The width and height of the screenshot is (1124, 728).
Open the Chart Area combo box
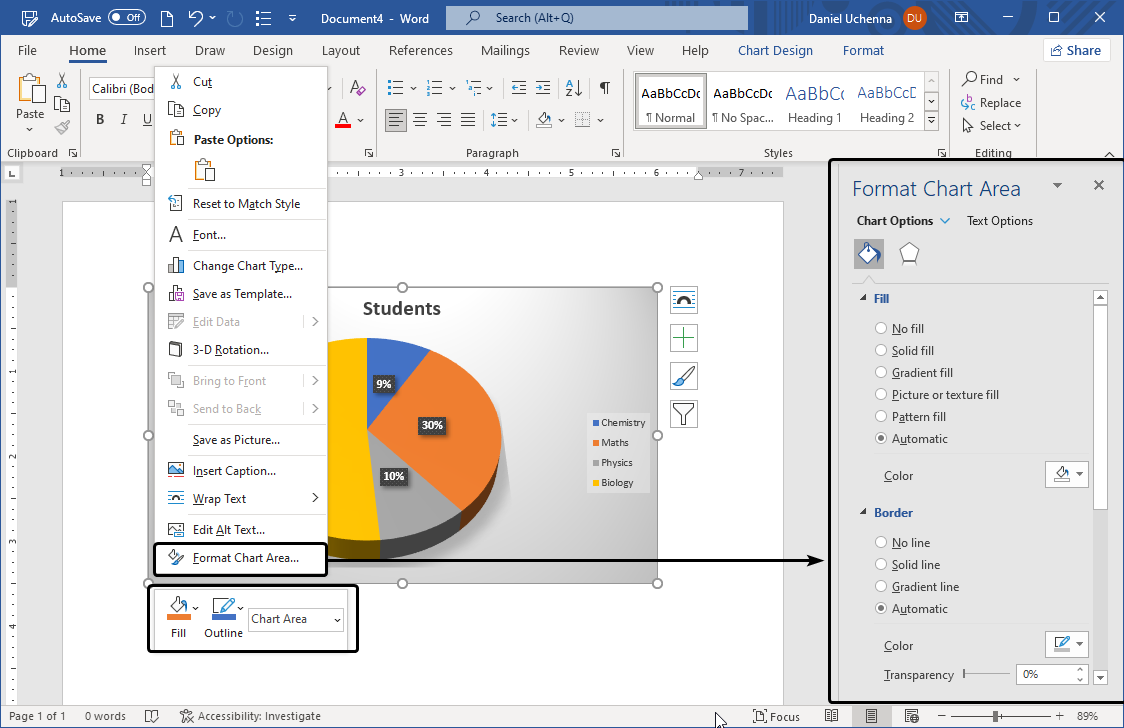point(296,619)
